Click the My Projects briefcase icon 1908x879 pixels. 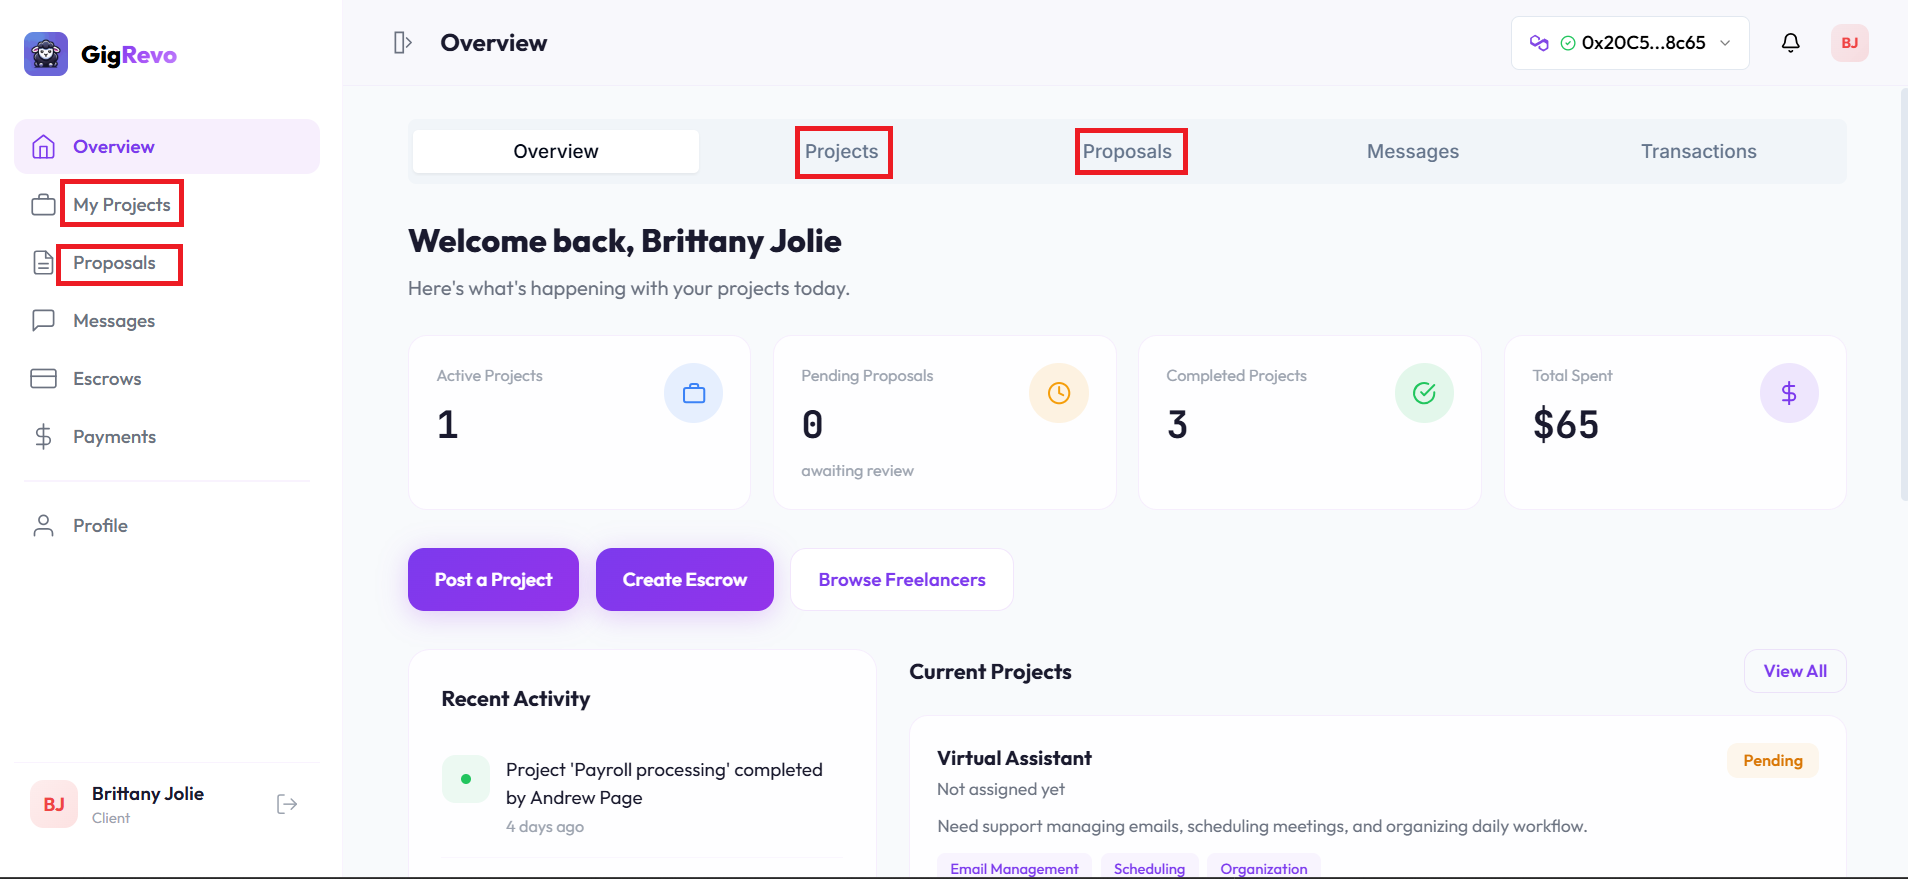tap(44, 205)
